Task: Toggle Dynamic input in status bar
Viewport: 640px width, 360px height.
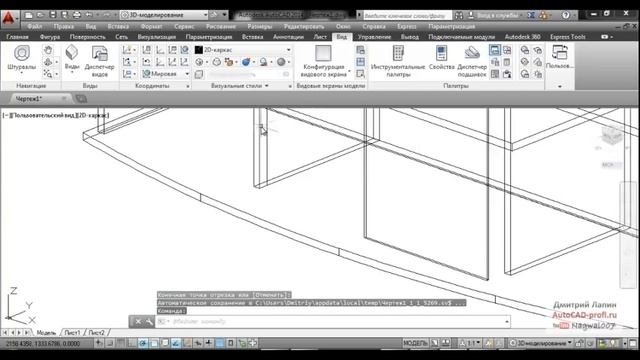Action: [x=198, y=343]
